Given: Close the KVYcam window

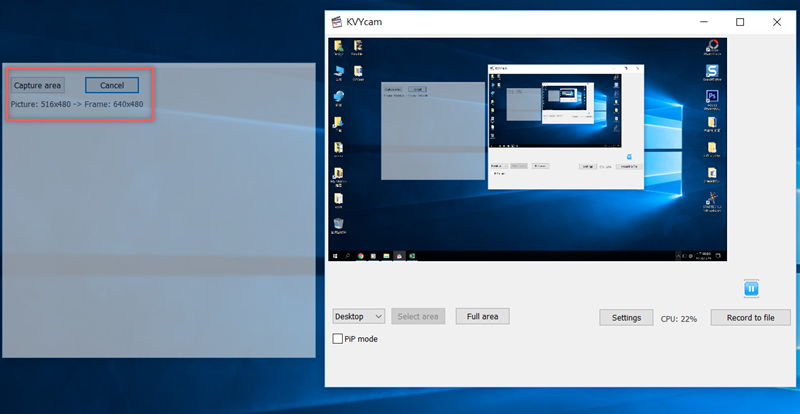Looking at the screenshot, I should pos(777,22).
